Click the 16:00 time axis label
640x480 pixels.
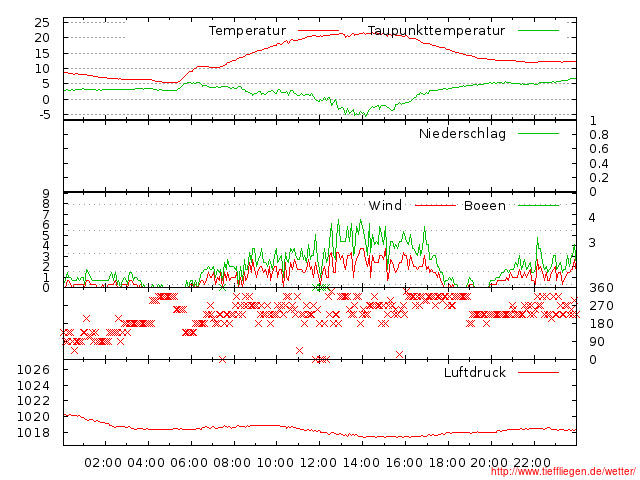[404, 463]
